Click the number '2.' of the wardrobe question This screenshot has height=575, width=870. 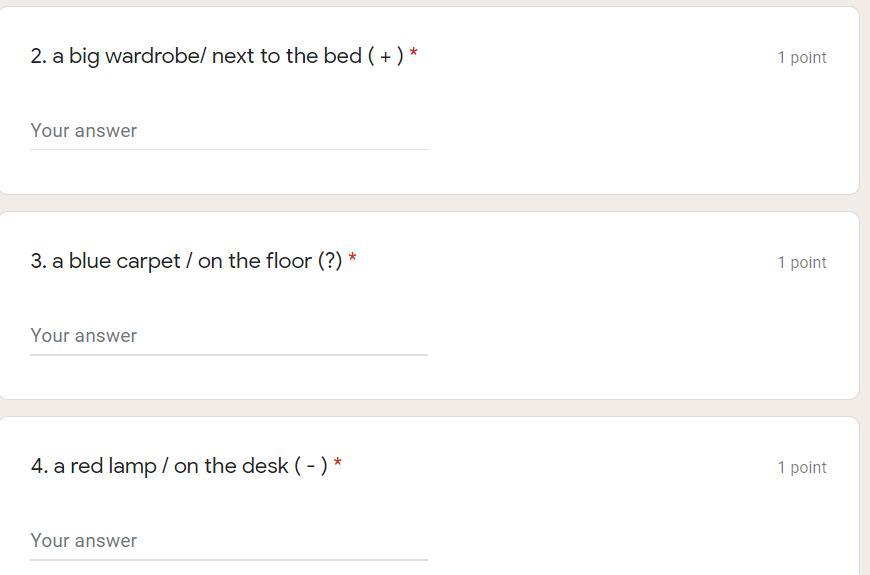pyautogui.click(x=39, y=57)
